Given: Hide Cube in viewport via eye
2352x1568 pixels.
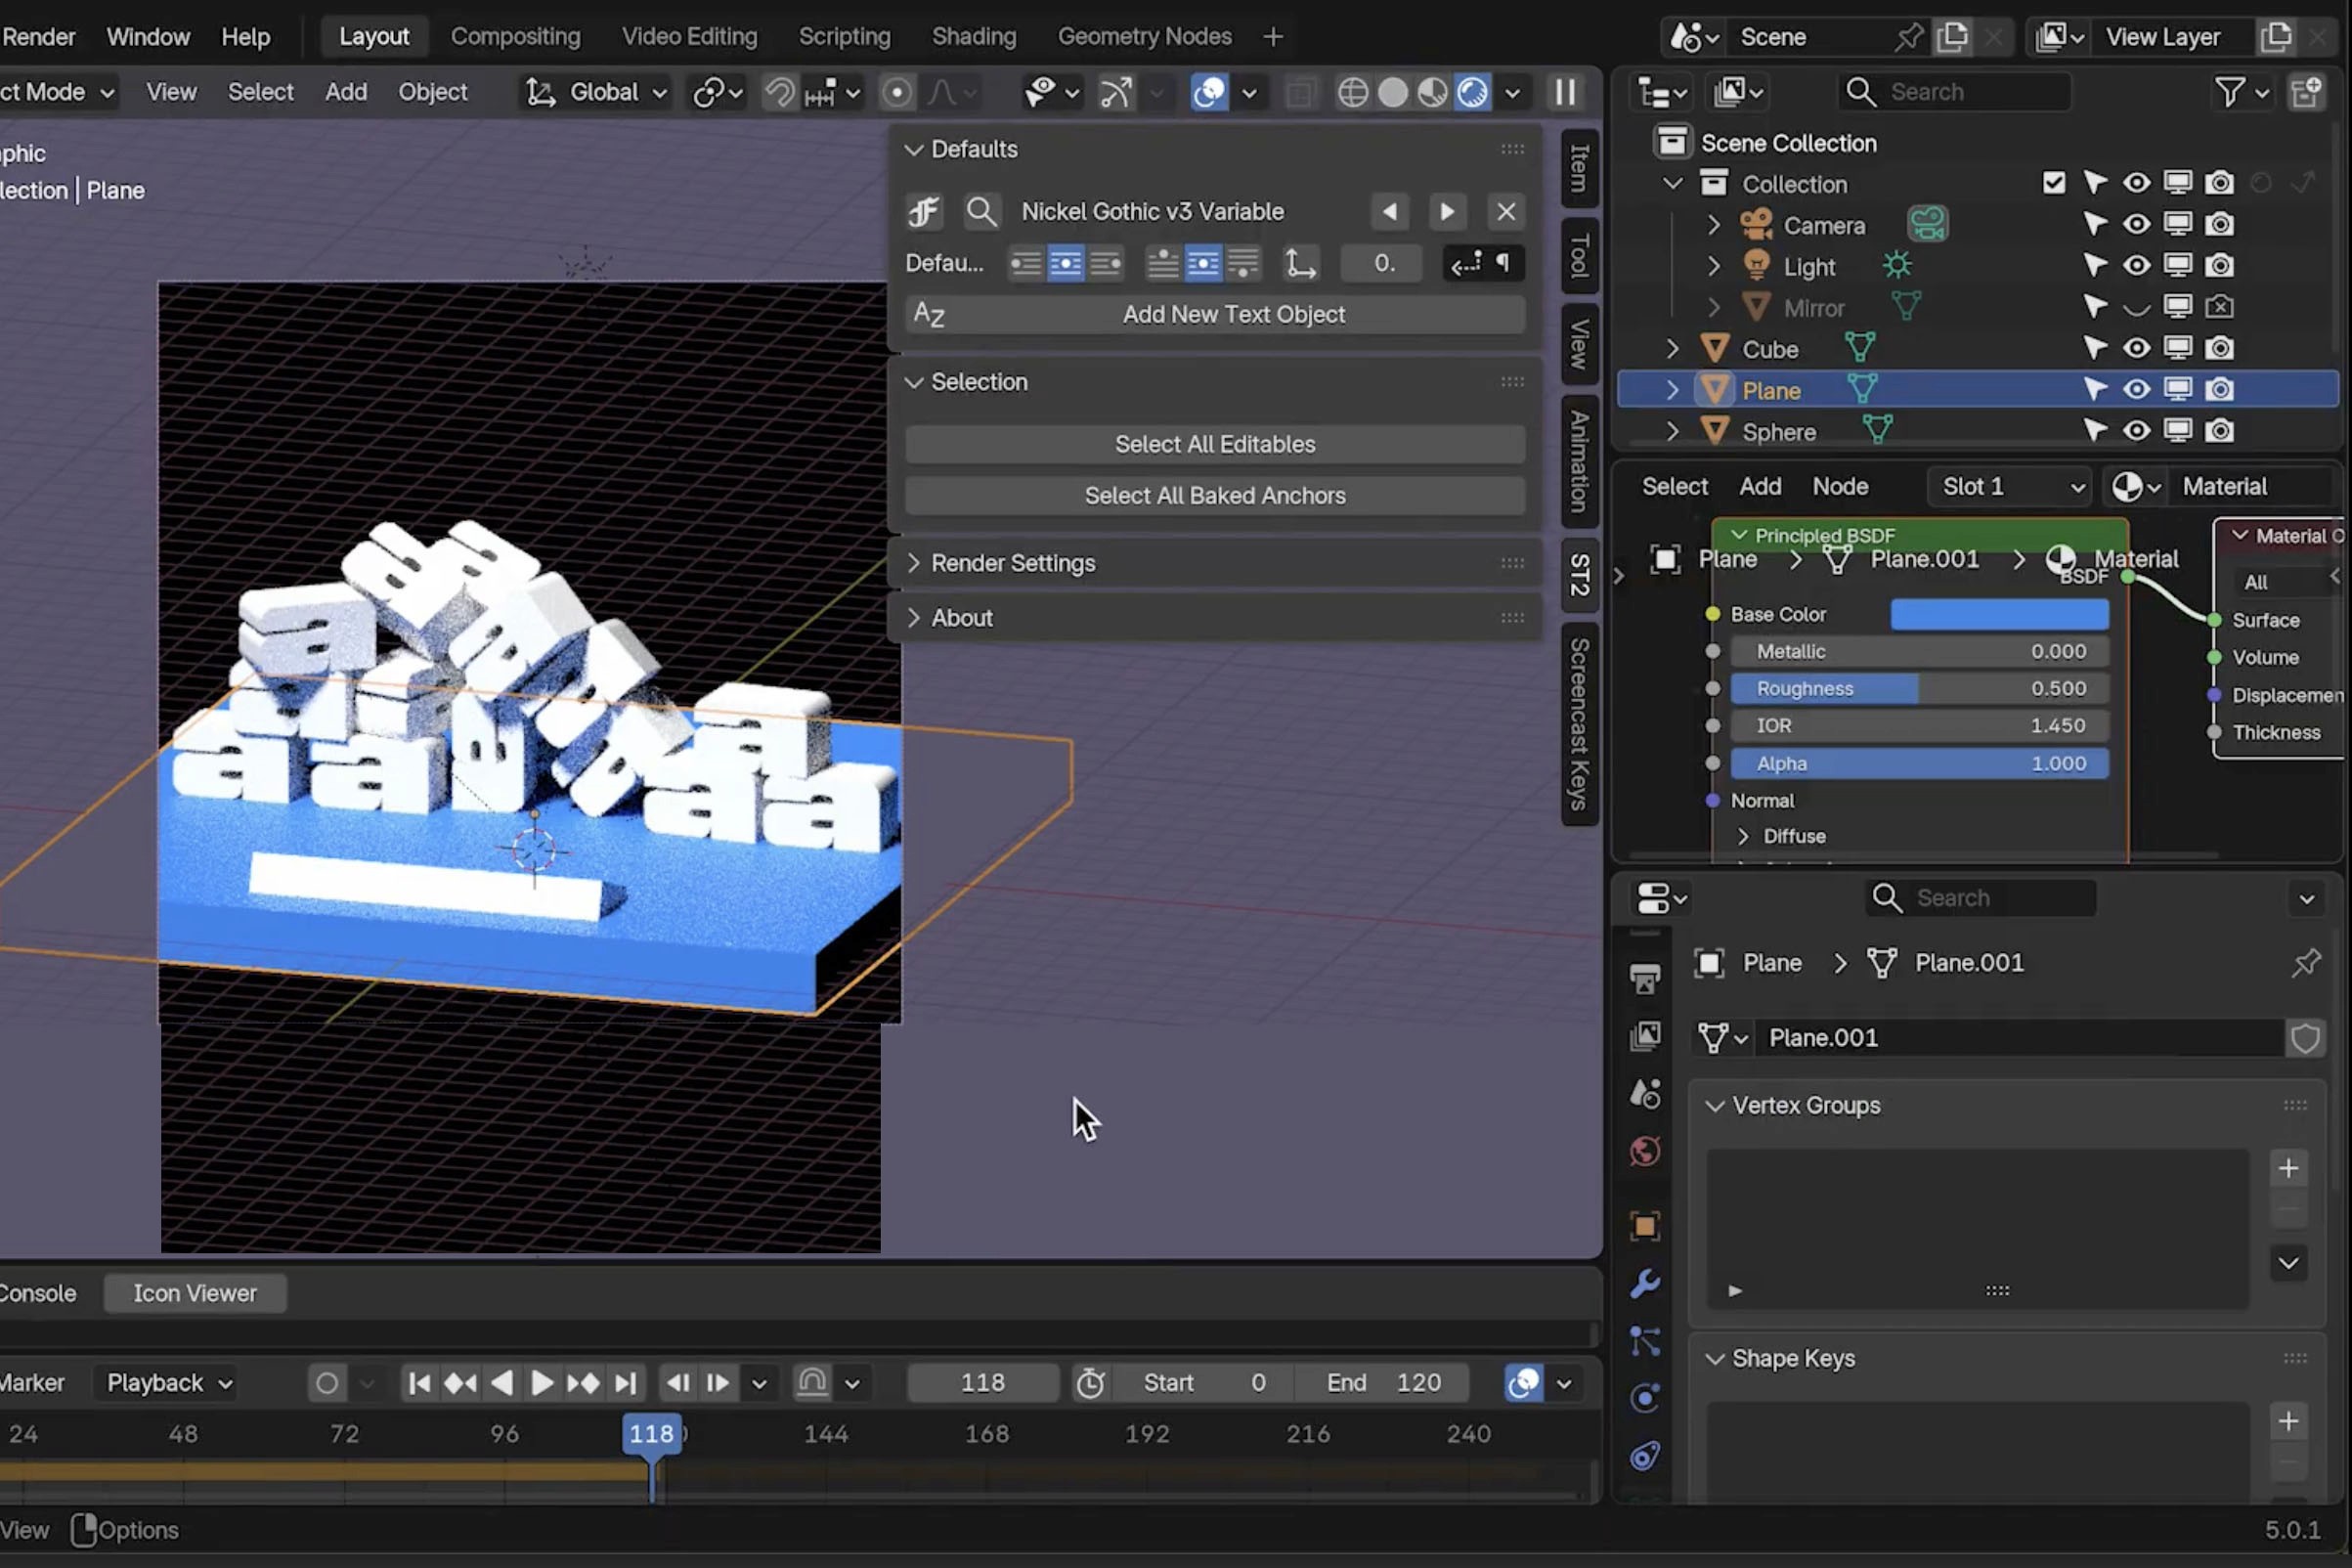Looking at the screenshot, I should [2136, 348].
